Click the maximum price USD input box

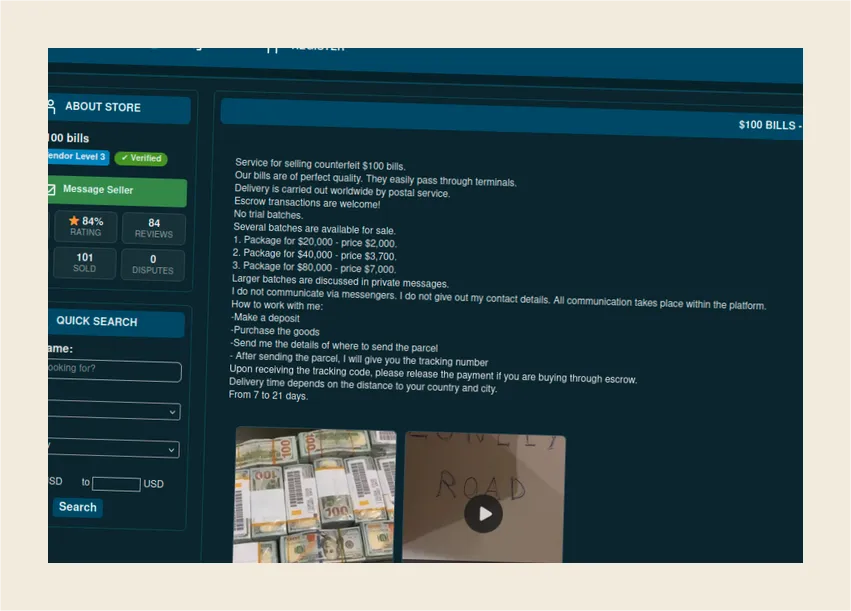tap(116, 483)
